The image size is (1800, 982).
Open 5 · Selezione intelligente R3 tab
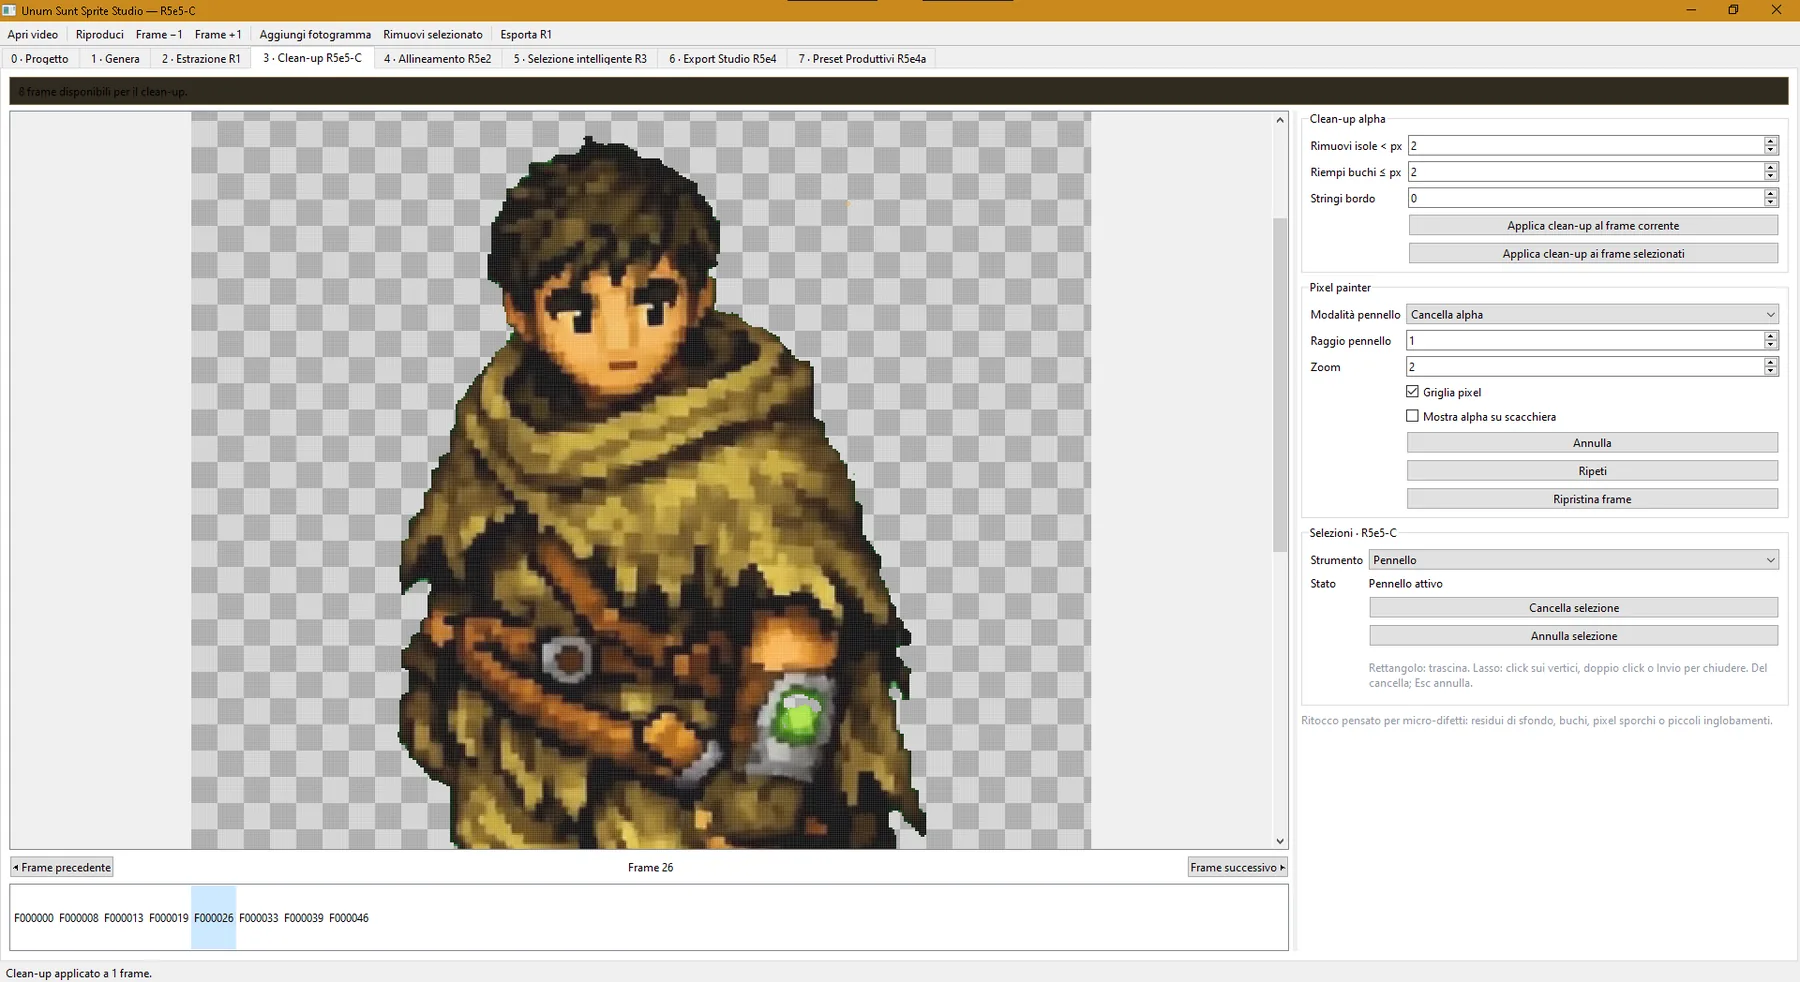[x=580, y=59]
